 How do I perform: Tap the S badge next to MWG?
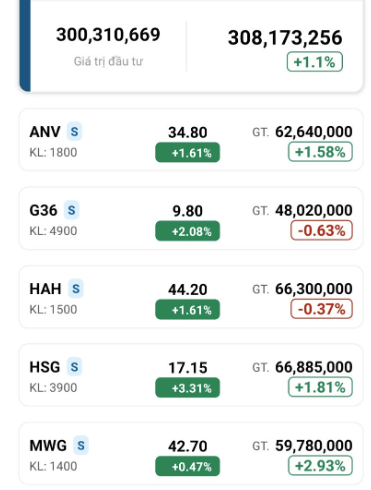81,445
